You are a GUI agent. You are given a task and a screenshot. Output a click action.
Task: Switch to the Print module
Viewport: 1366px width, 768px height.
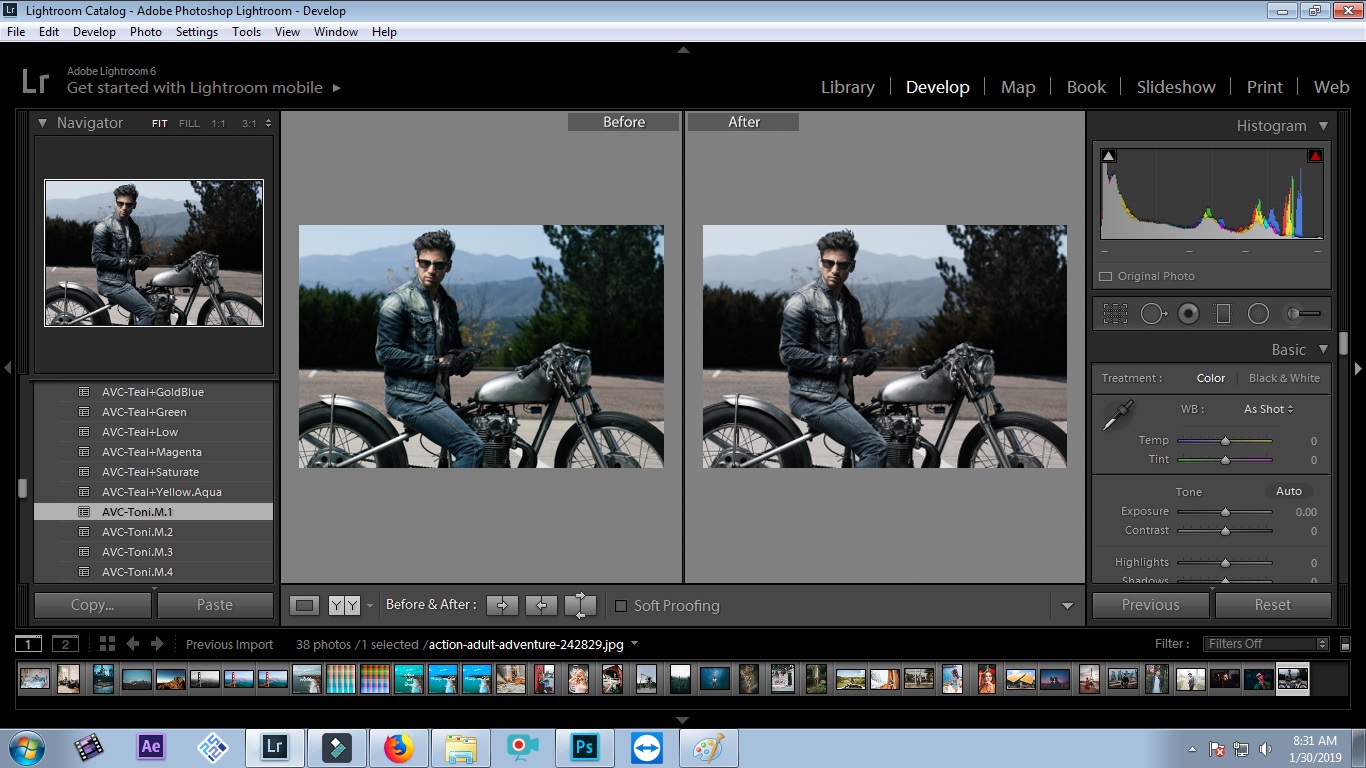[1264, 87]
